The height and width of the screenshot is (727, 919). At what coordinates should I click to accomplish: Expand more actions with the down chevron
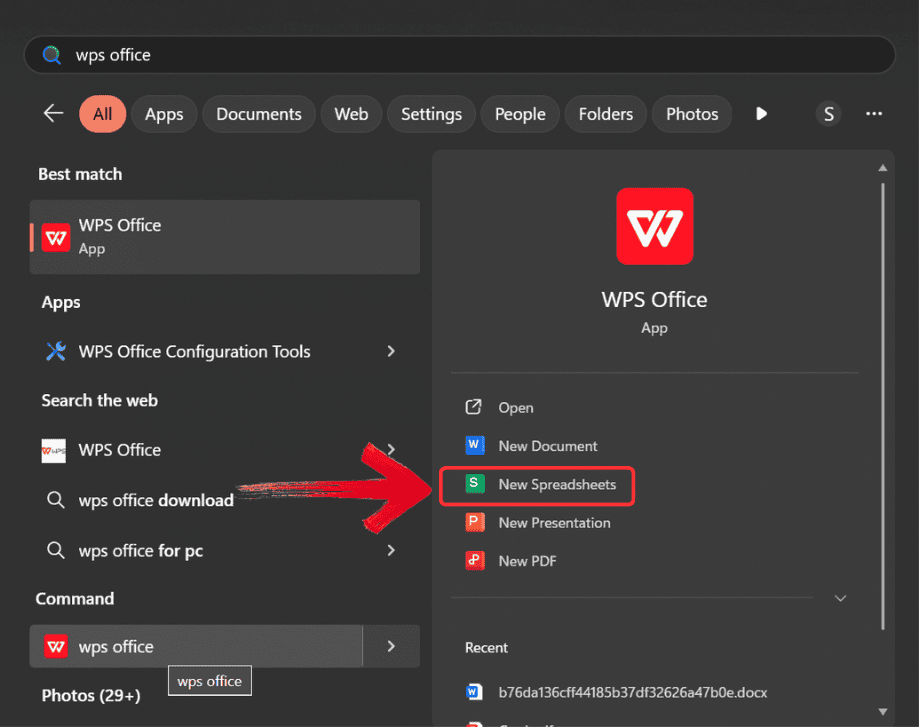840,598
